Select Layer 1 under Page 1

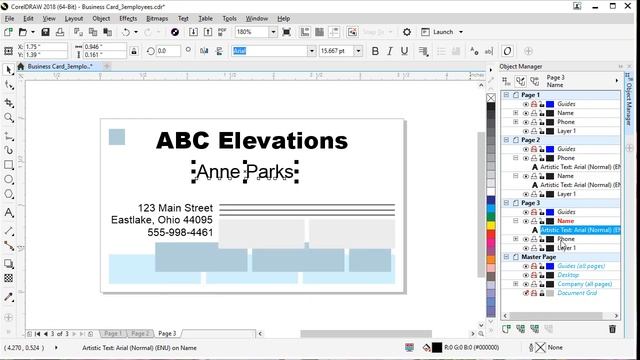(x=567, y=131)
